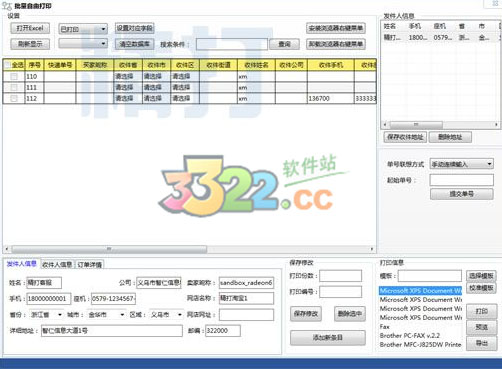Screen dimensions: 502x369
Task: Click the 搜索条件 input field
Action: coord(232,44)
